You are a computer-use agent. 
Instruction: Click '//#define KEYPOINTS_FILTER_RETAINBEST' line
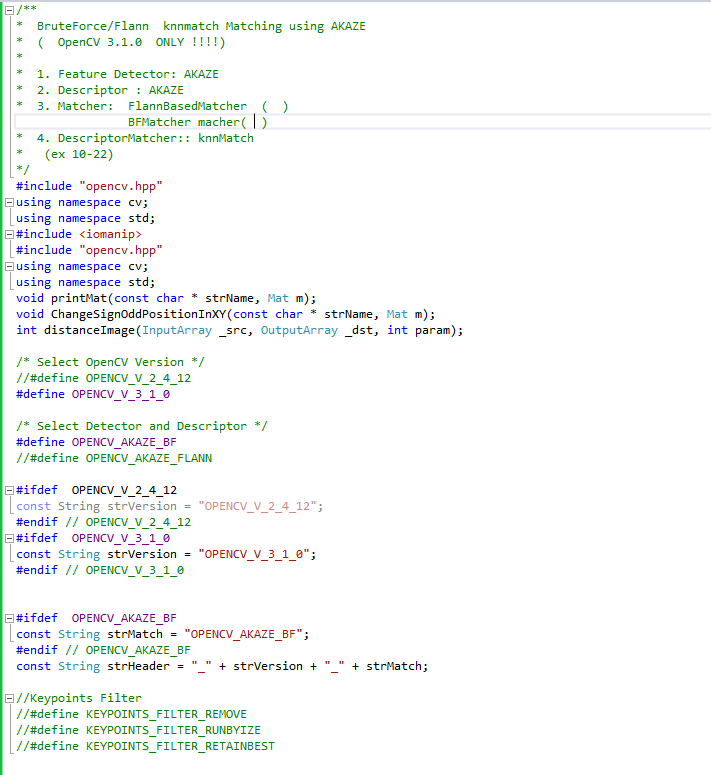point(145,746)
